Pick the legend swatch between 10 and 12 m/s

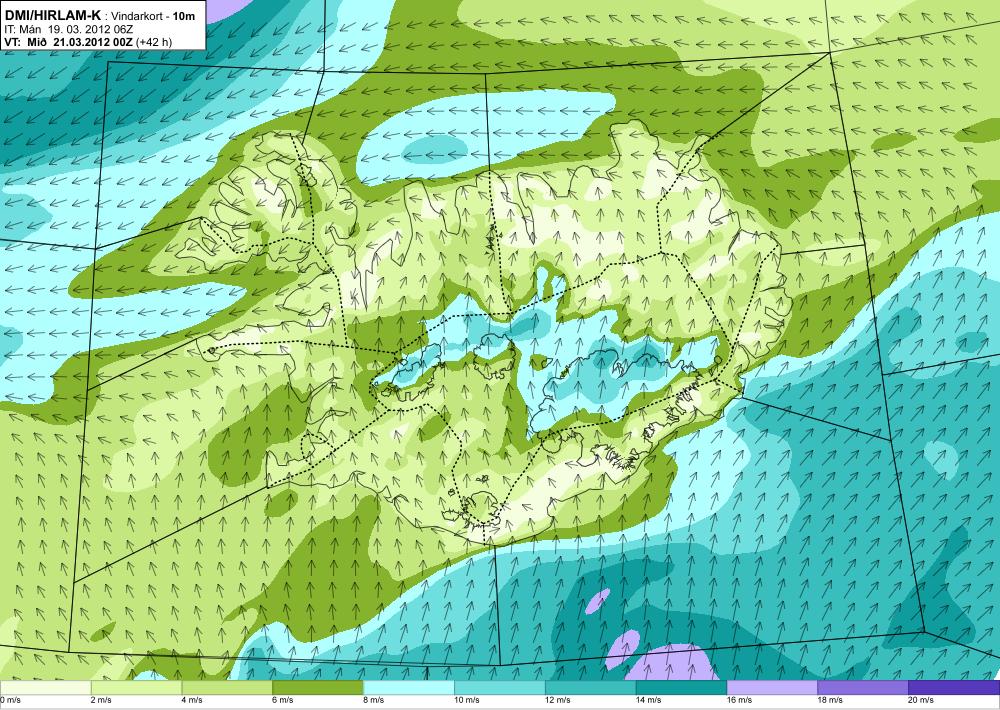click(499, 688)
